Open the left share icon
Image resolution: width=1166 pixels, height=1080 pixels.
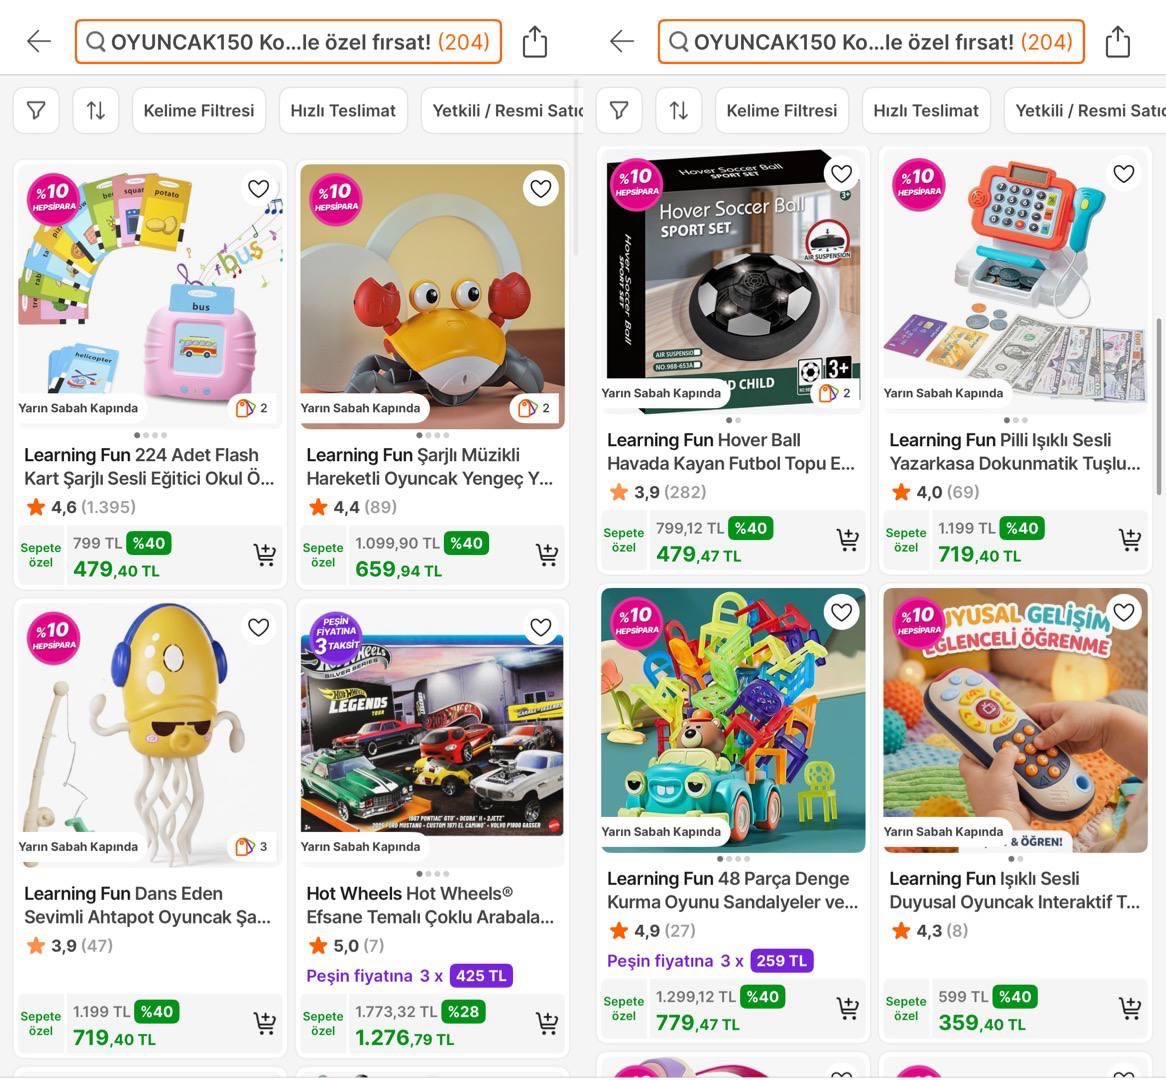click(534, 42)
